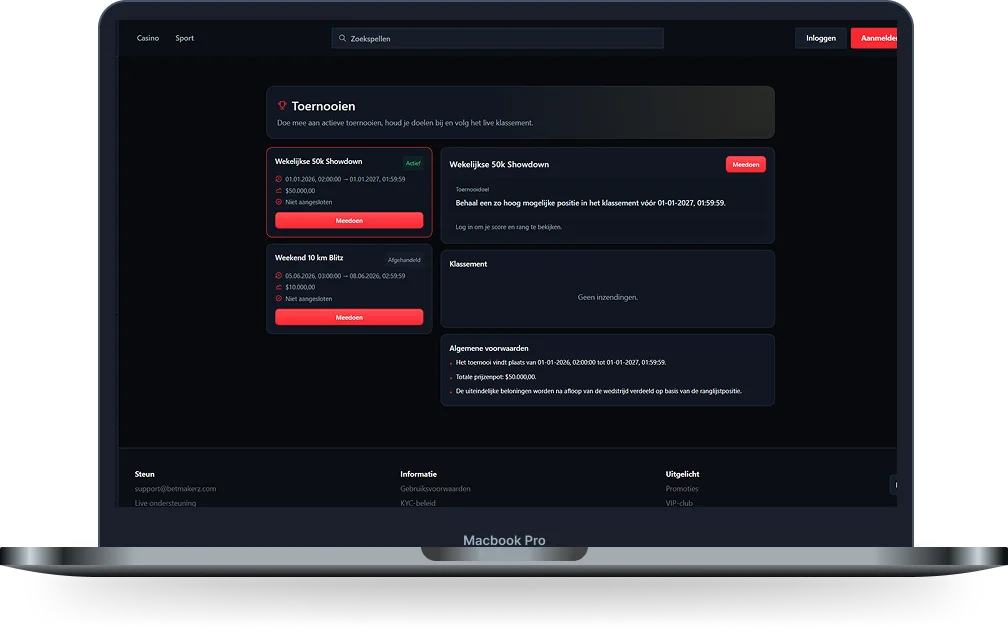
Task: Focus the Zoekspellen search field
Action: point(498,38)
